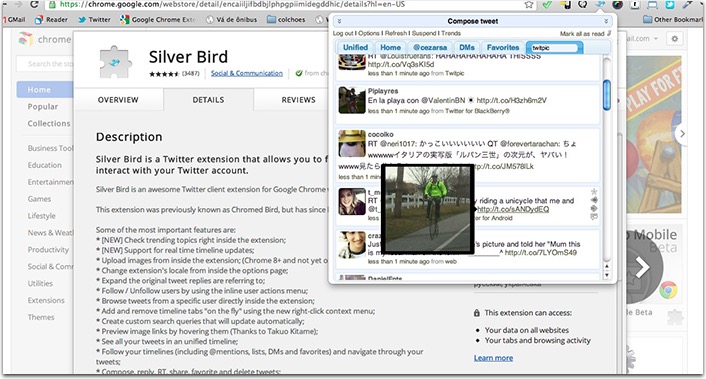Open Trends in Silver Bird popup
Image resolution: width=706 pixels, height=379 pixels.
451,33
